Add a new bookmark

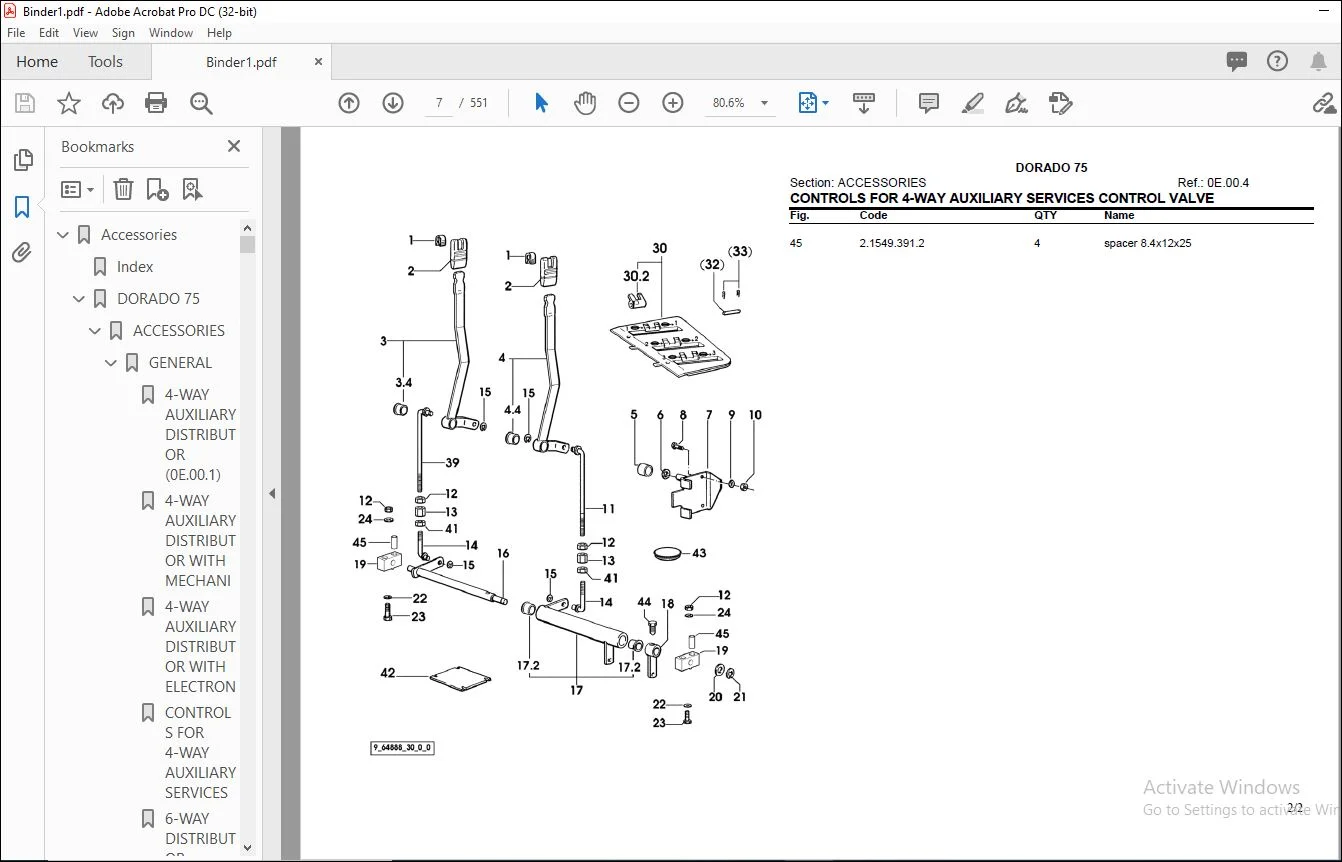click(157, 189)
